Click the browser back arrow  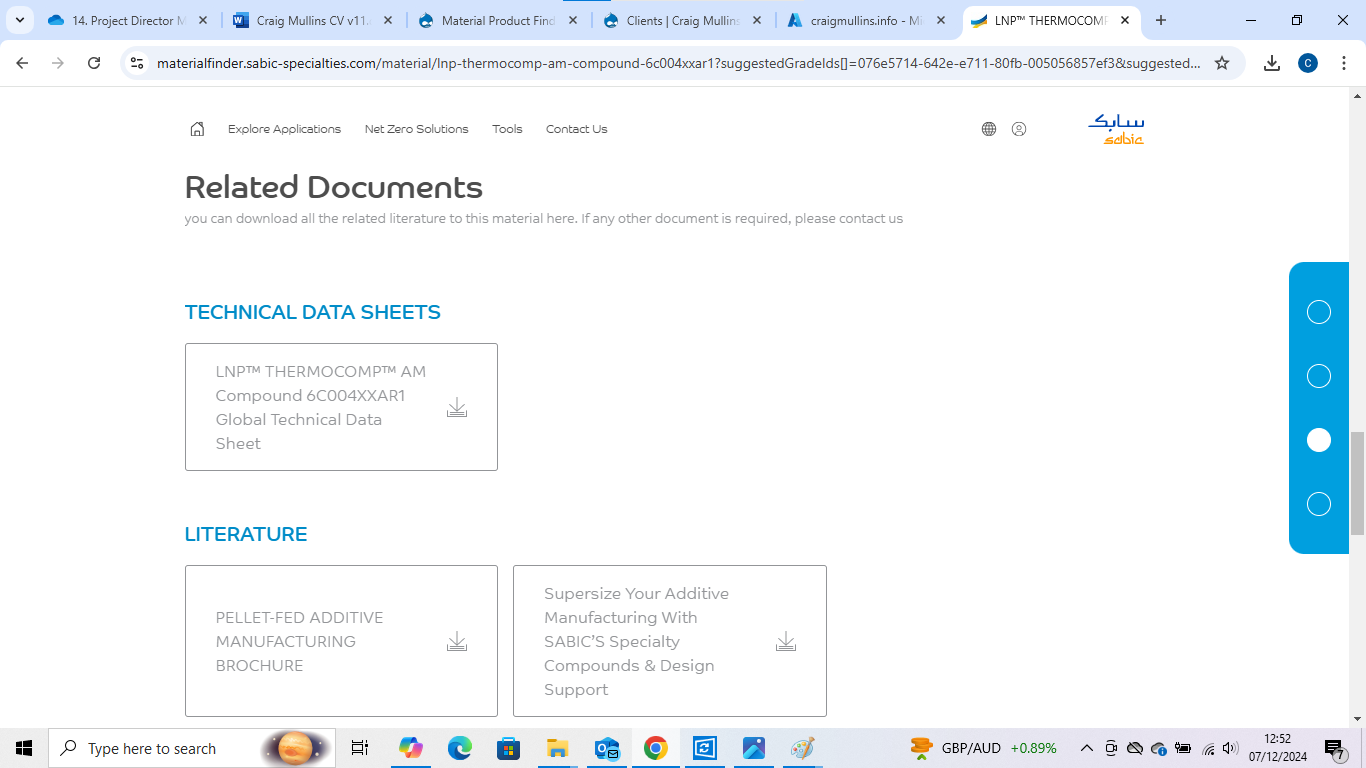pos(22,63)
